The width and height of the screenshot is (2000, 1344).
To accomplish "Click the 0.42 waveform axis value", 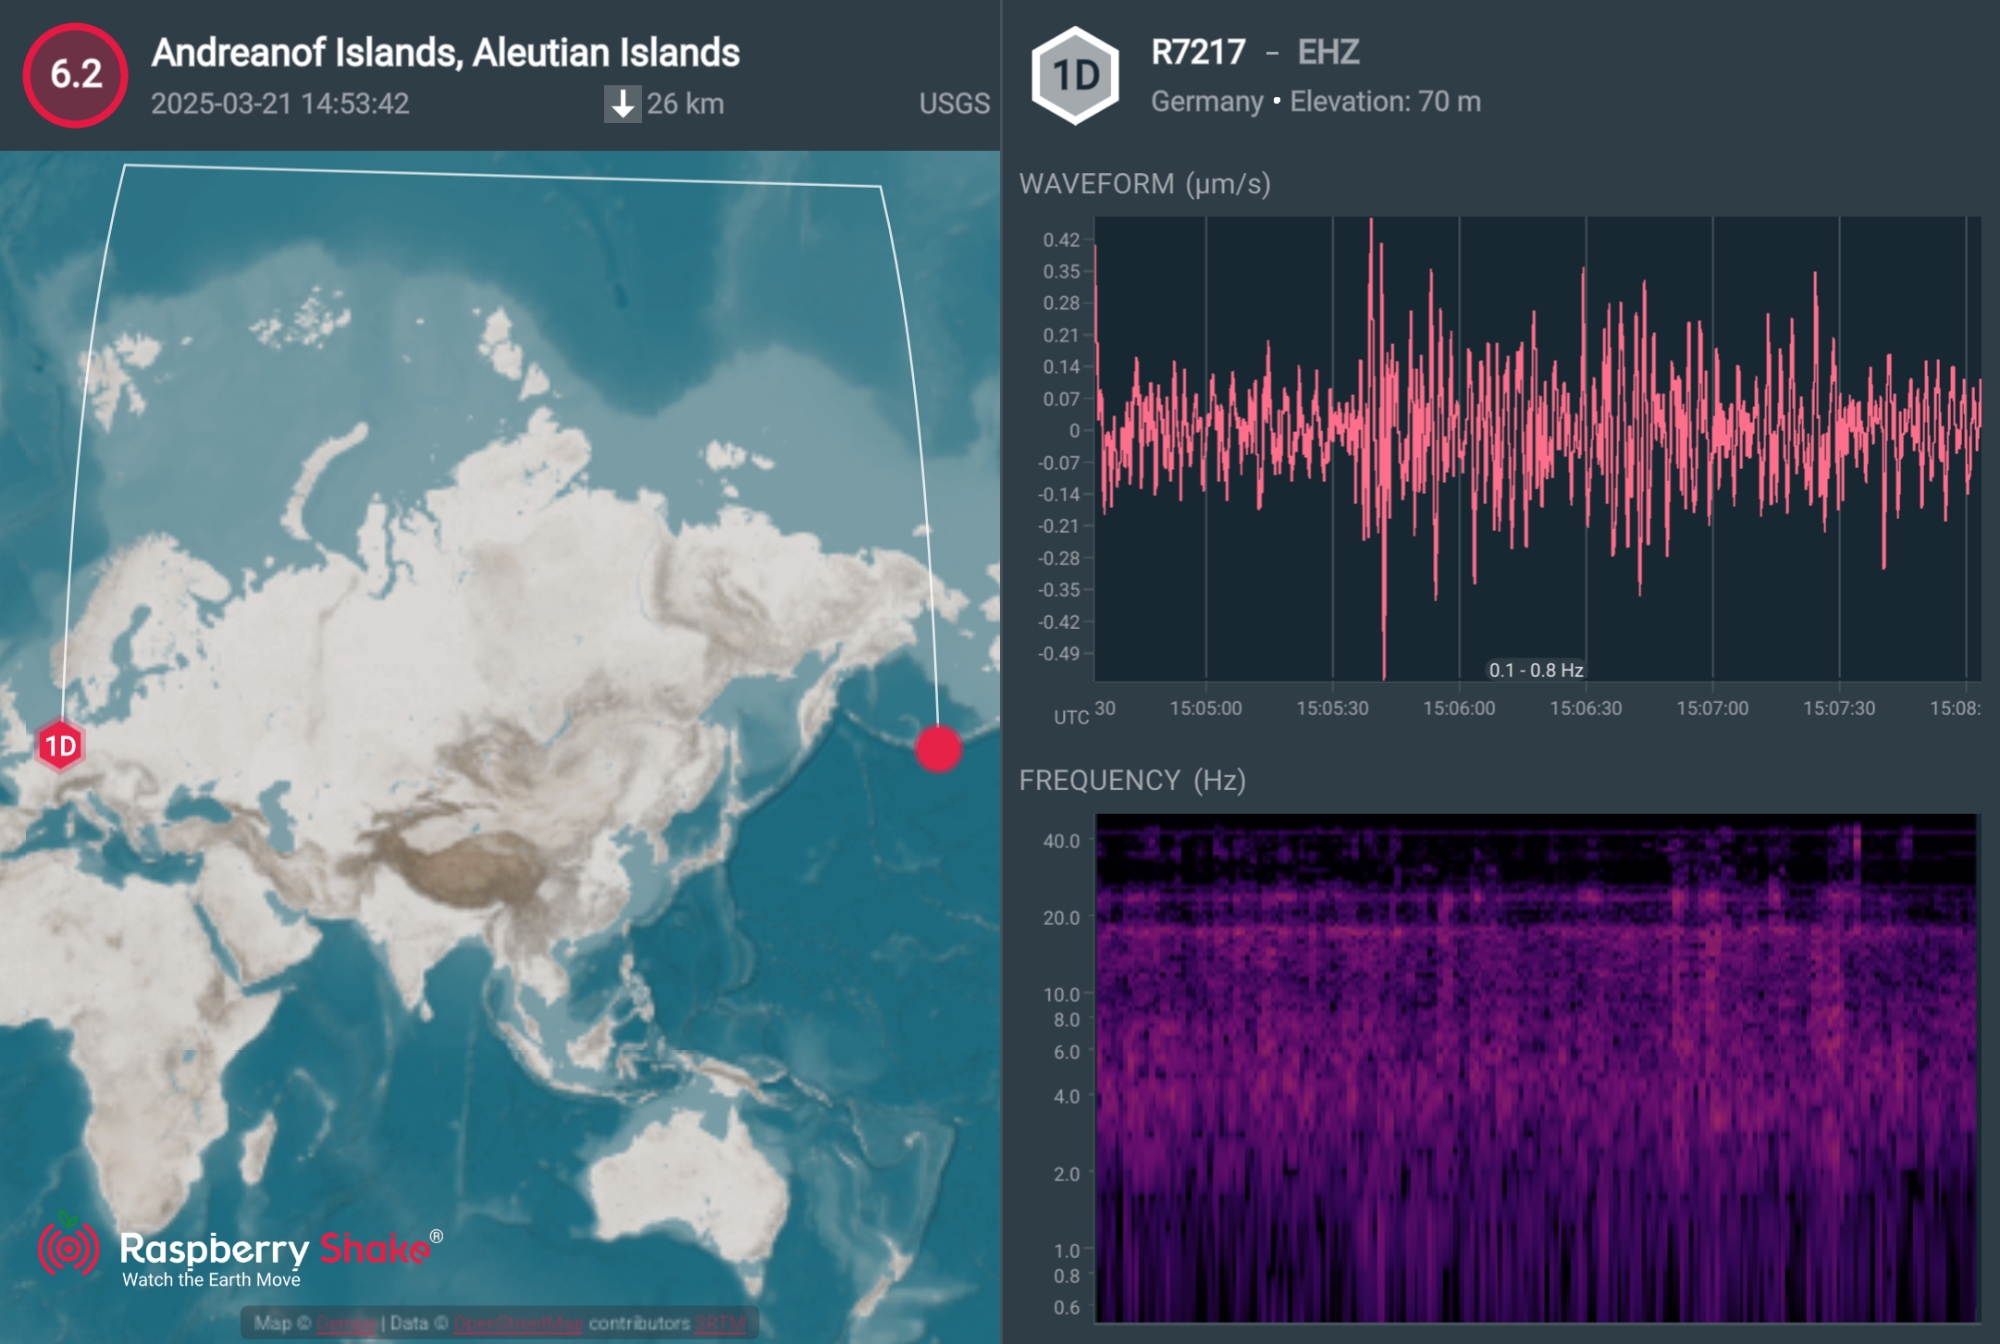I will [1061, 240].
